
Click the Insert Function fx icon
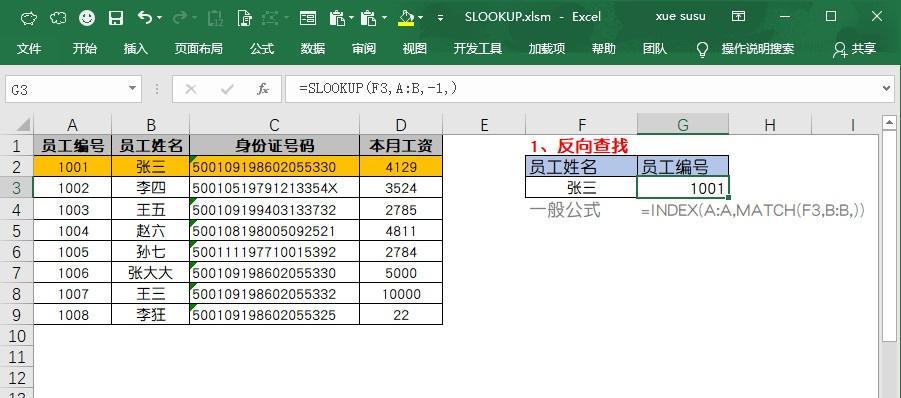[x=263, y=90]
